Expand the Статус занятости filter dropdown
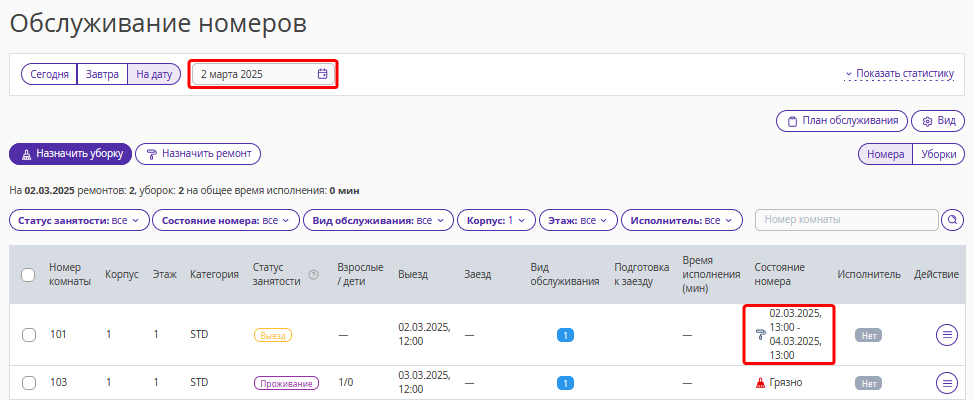 point(80,220)
